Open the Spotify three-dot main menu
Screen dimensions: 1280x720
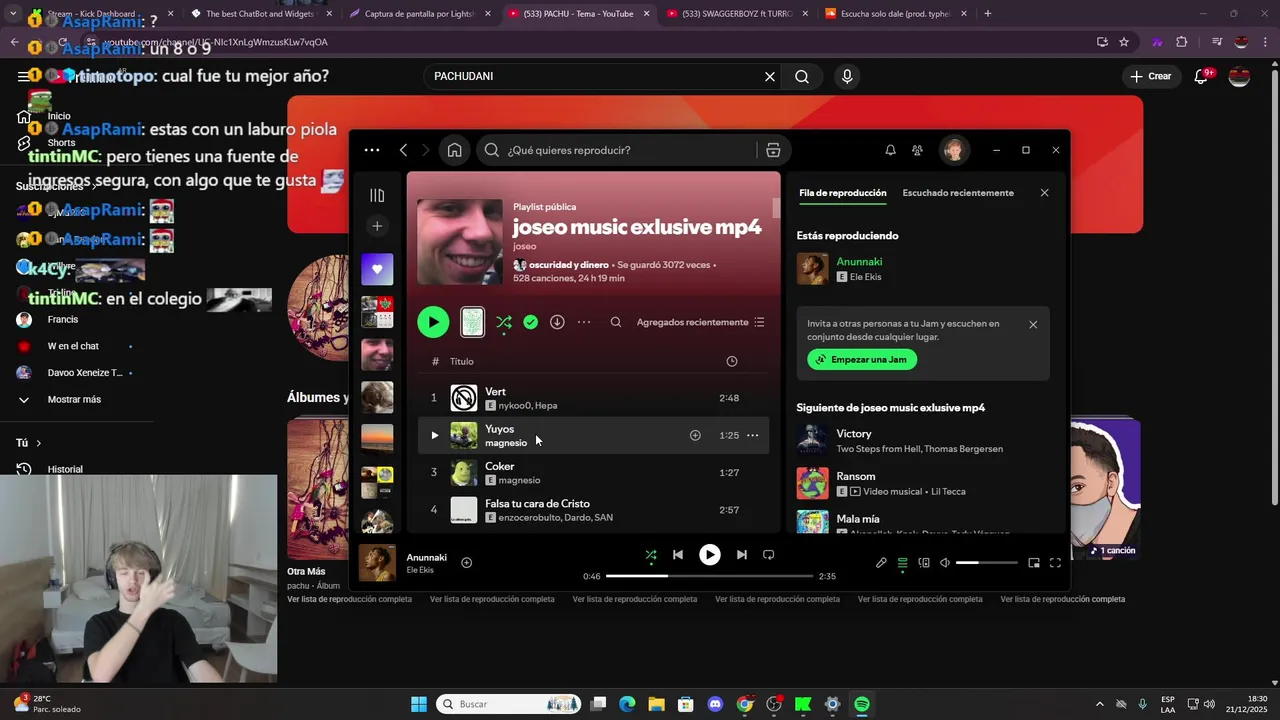click(x=372, y=150)
